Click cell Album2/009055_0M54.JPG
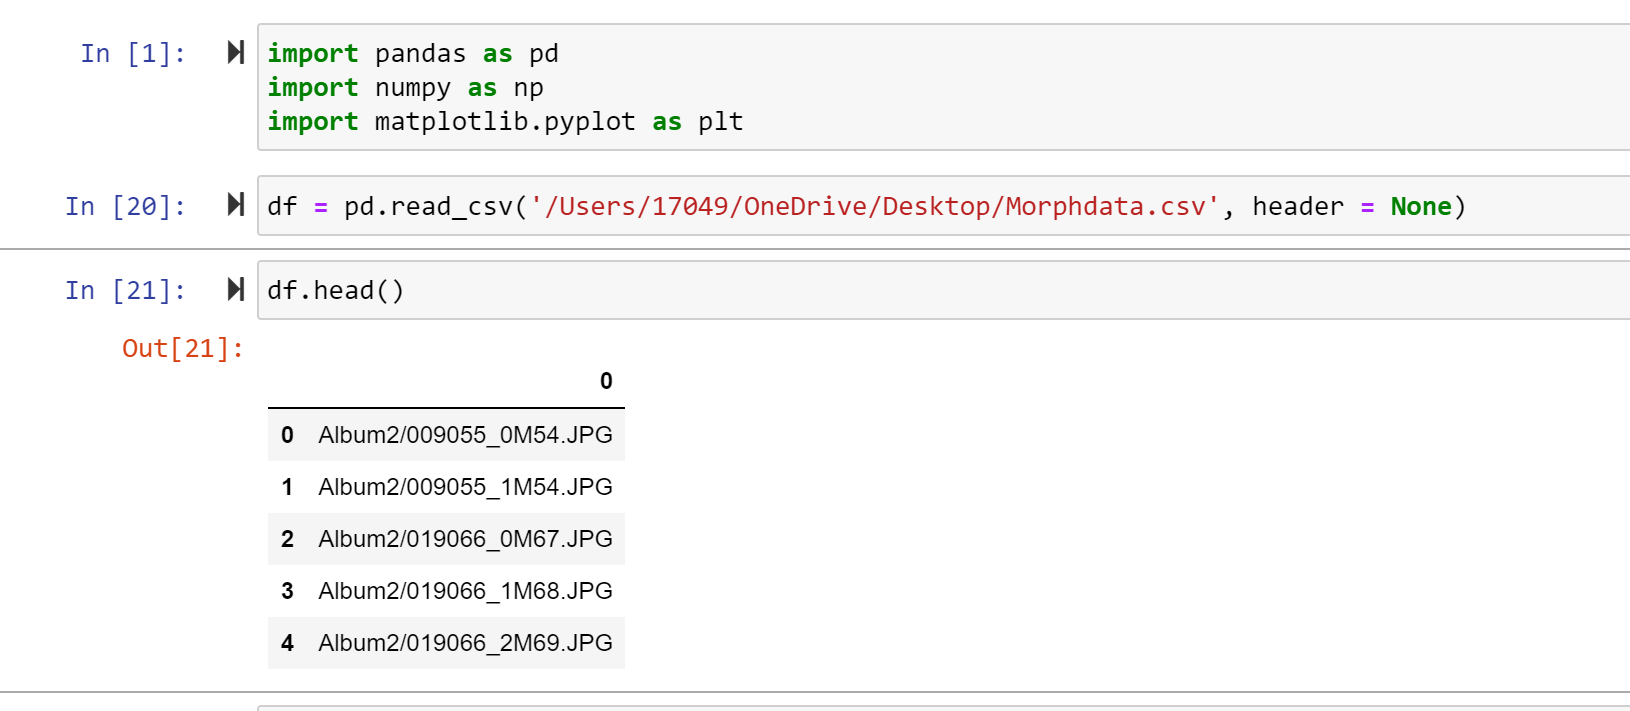The width and height of the screenshot is (1630, 711). pyautogui.click(x=465, y=435)
